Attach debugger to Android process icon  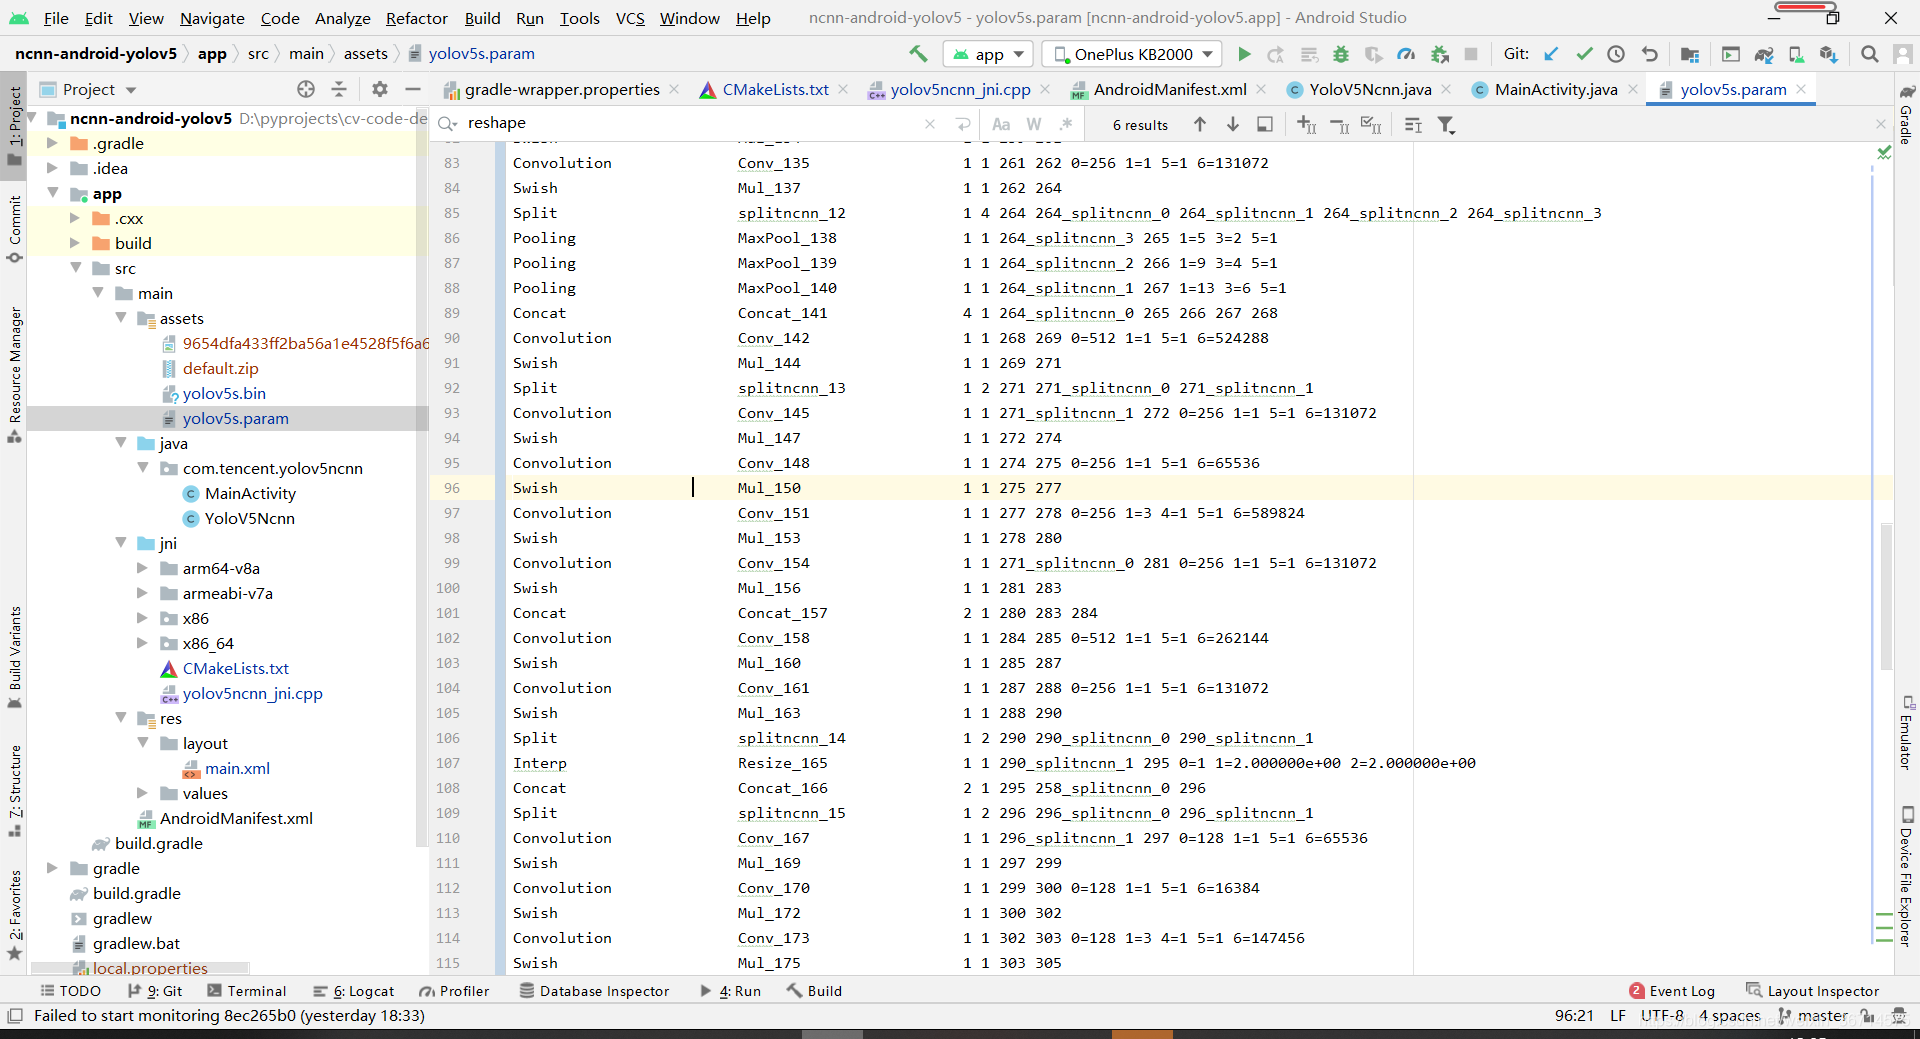click(x=1439, y=54)
